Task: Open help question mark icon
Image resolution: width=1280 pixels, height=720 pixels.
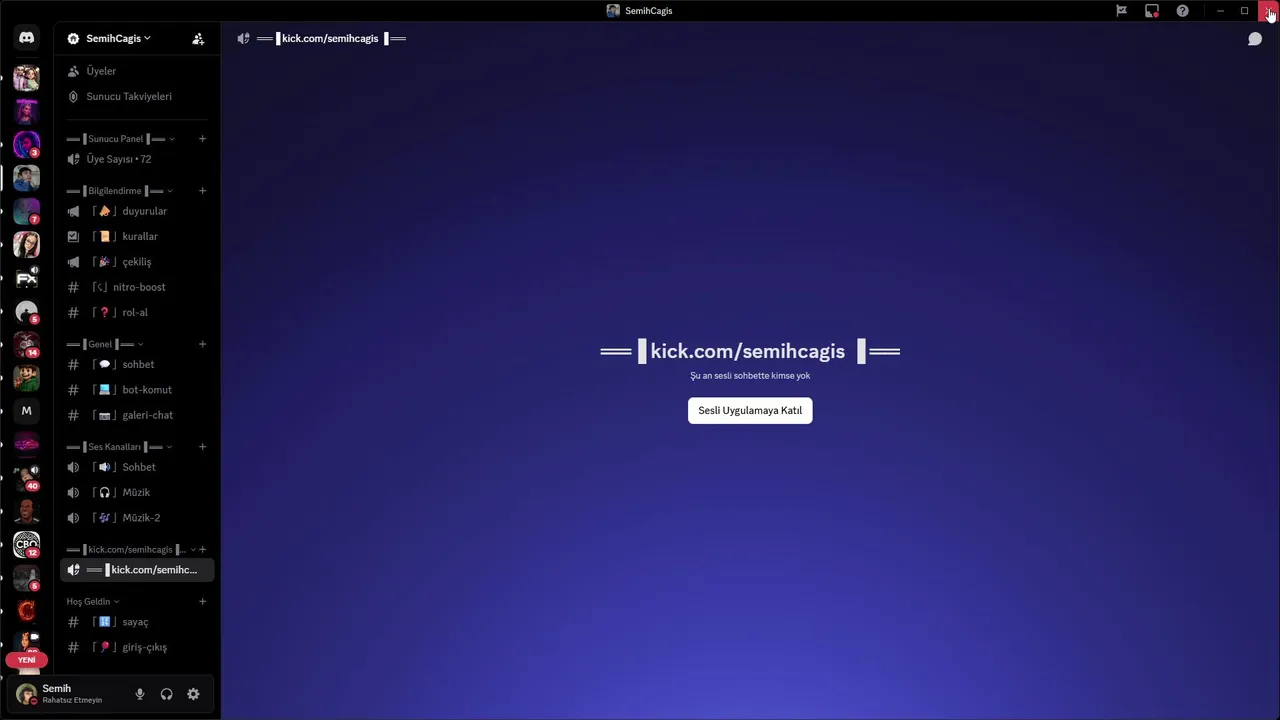Action: 1183,11
